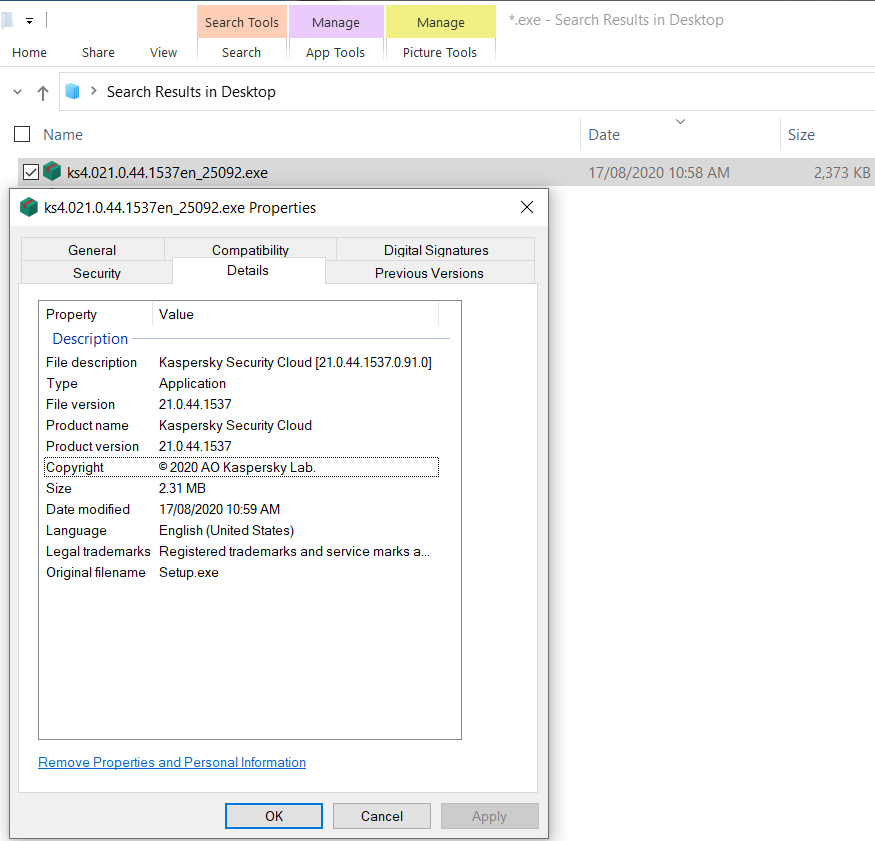Sort results by the Date column header
This screenshot has width=875, height=841.
coord(604,134)
